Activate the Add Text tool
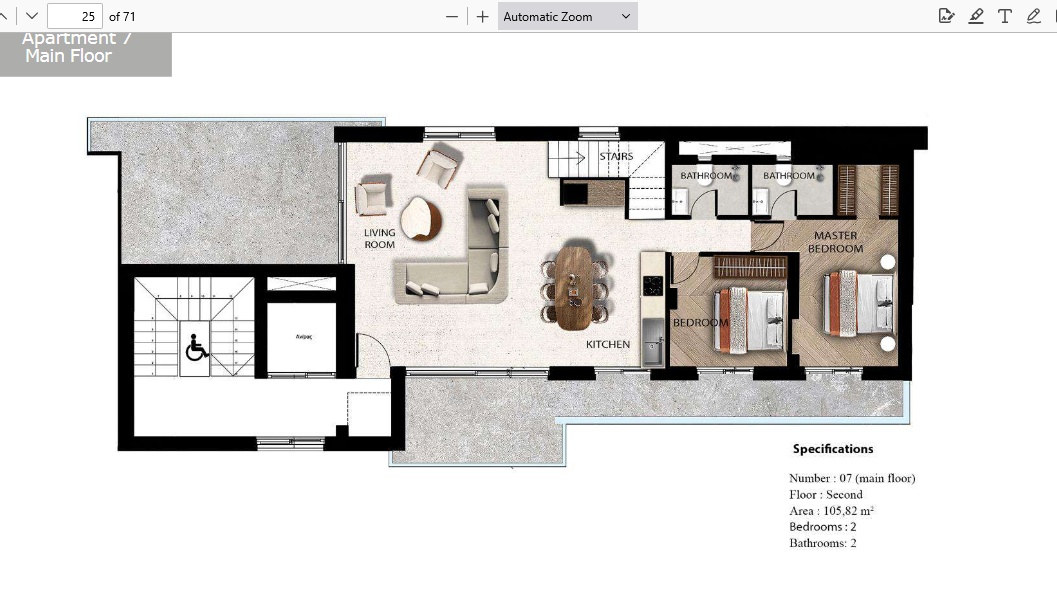The height and width of the screenshot is (595, 1057). point(1005,16)
